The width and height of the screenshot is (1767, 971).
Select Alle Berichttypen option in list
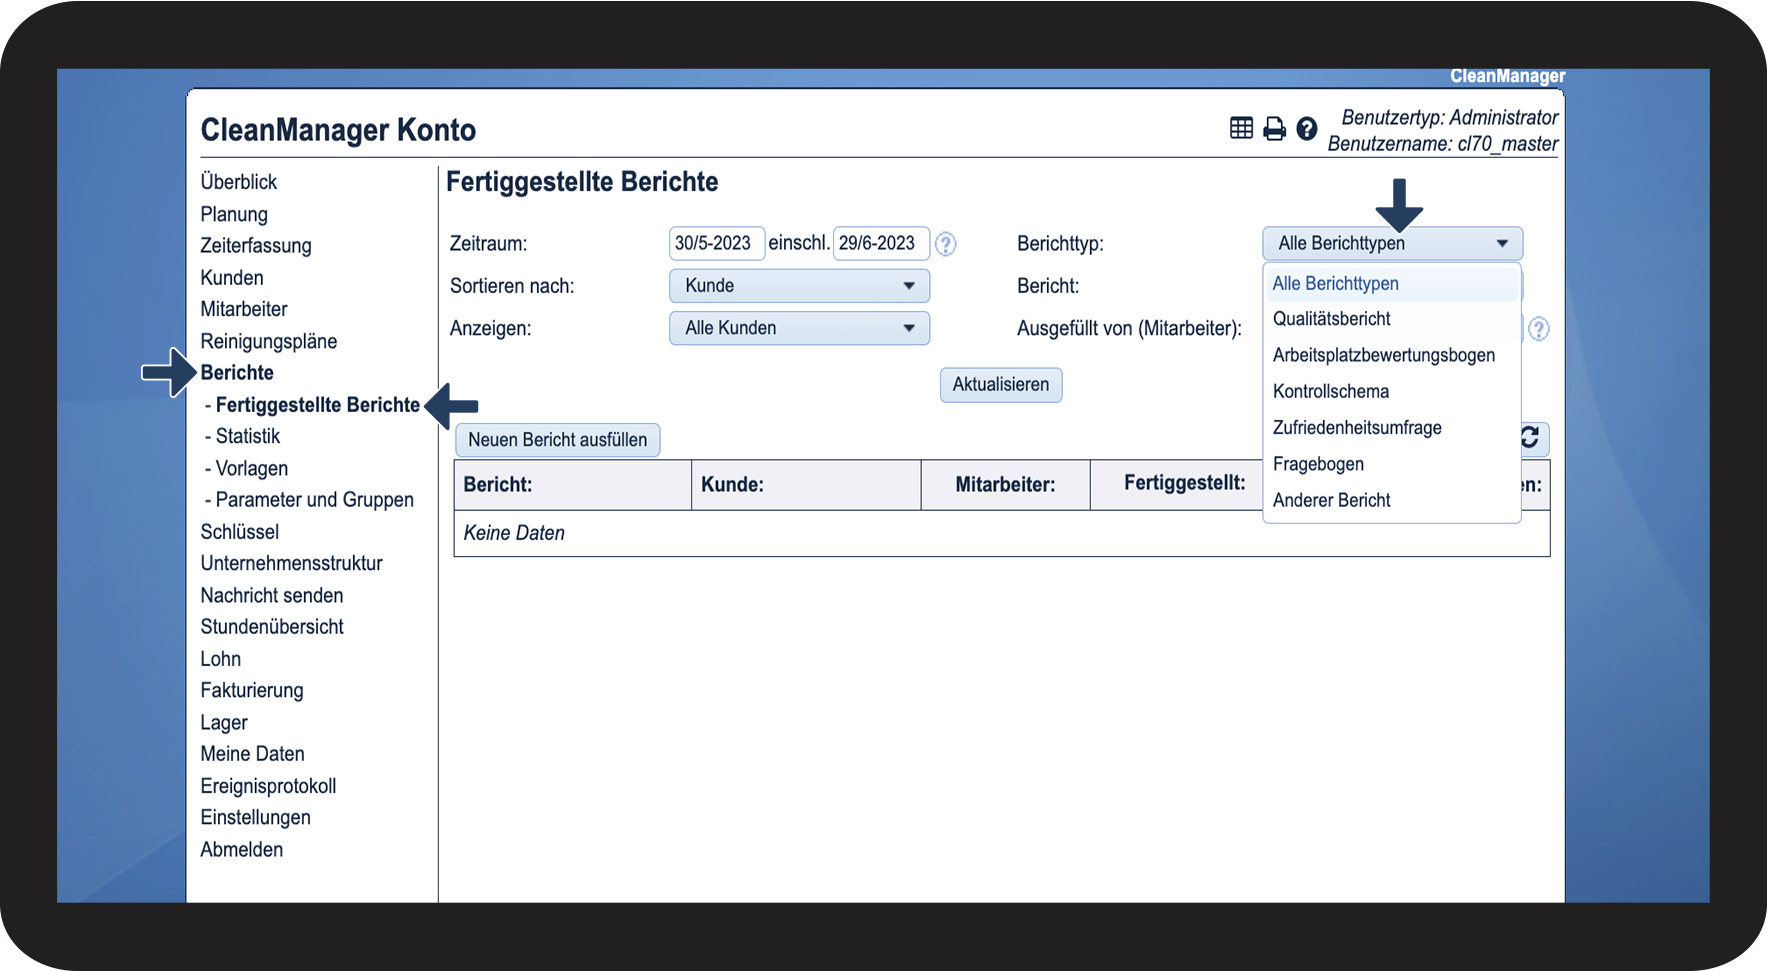tap(1391, 284)
